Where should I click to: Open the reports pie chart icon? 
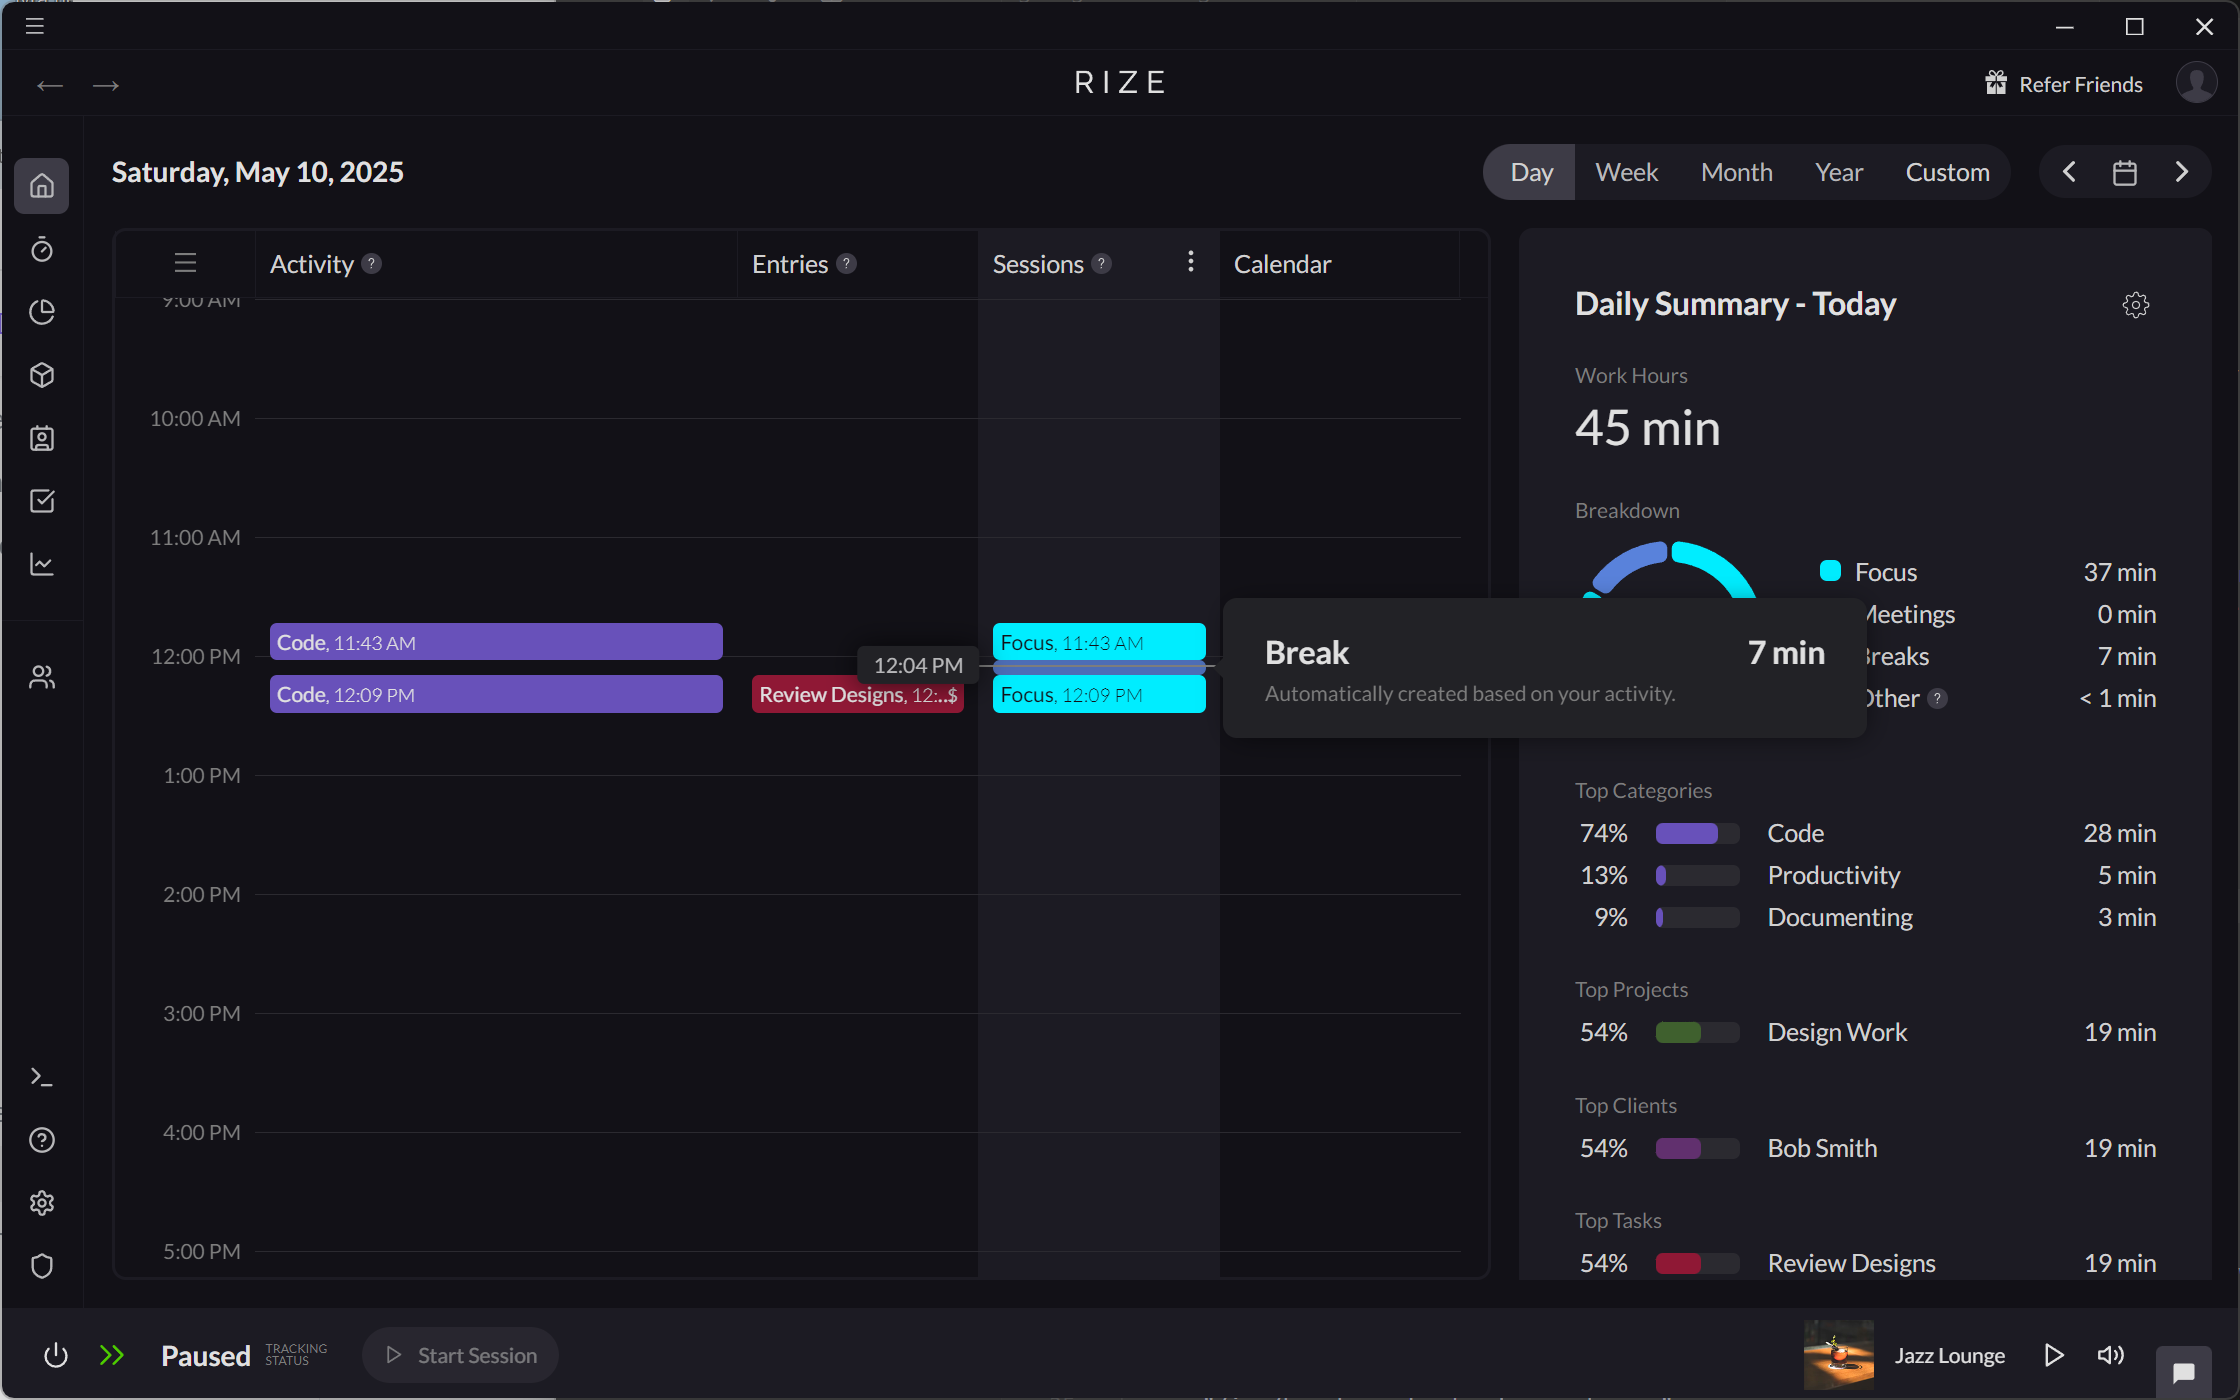click(x=42, y=312)
